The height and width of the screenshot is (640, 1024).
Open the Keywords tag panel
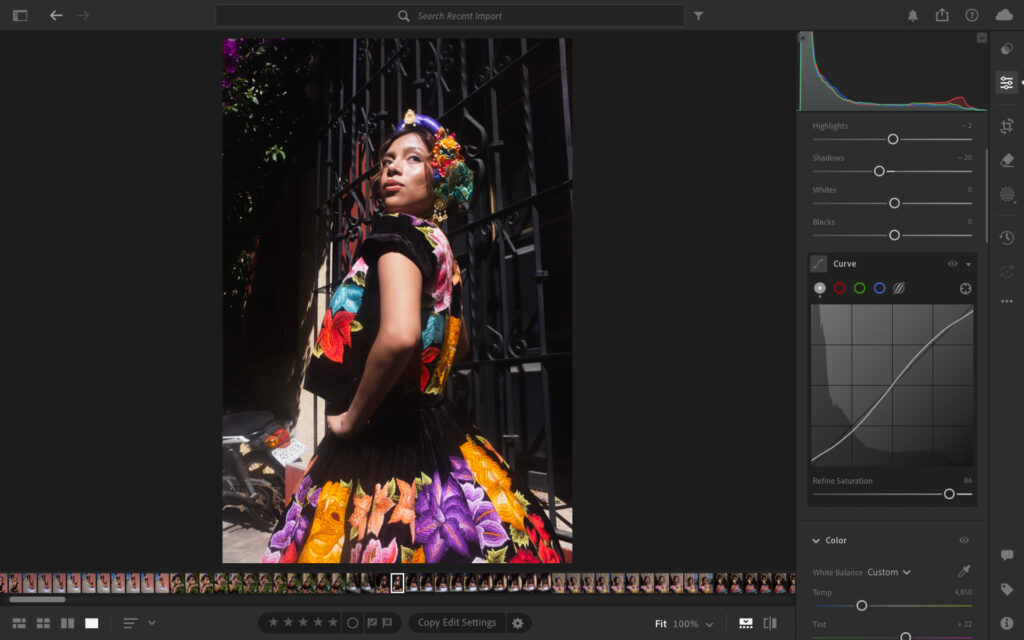(x=1006, y=590)
